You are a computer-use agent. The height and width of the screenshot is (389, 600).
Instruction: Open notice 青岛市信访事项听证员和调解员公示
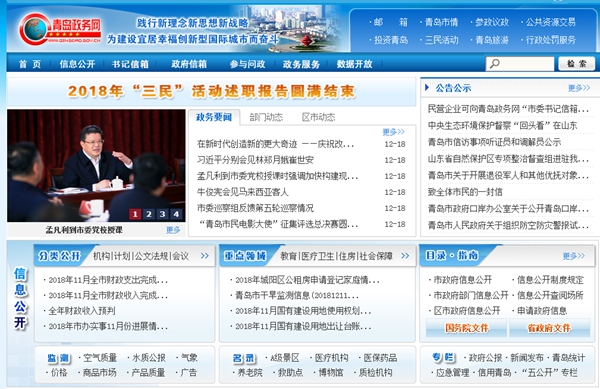coord(494,142)
